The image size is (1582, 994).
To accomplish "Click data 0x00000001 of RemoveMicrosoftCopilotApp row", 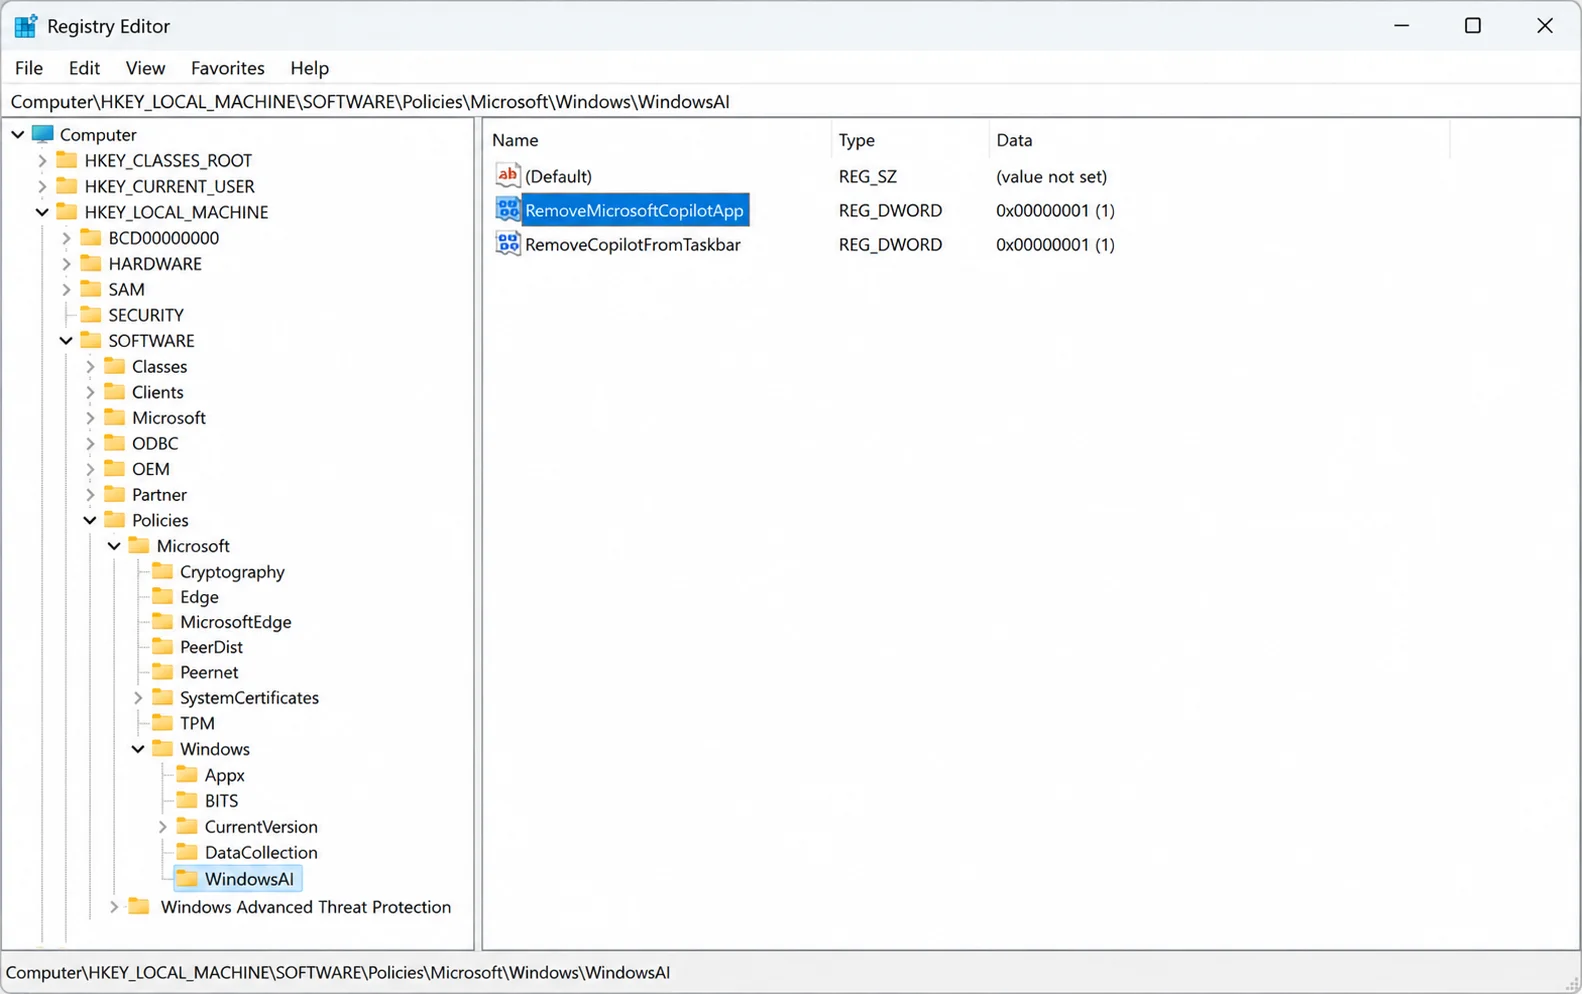I will click(x=1055, y=210).
